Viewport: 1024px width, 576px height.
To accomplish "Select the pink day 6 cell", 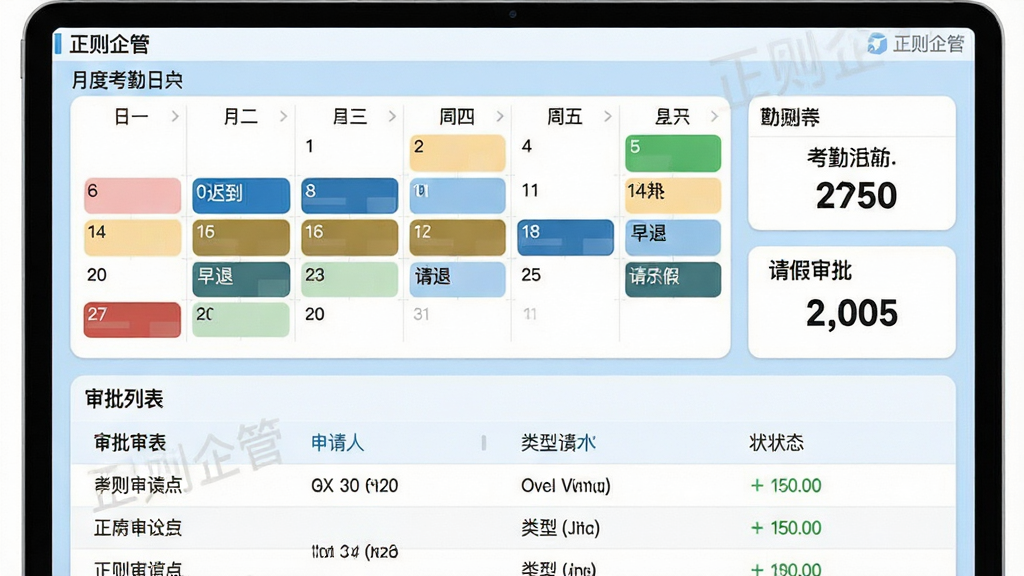I will point(133,195).
